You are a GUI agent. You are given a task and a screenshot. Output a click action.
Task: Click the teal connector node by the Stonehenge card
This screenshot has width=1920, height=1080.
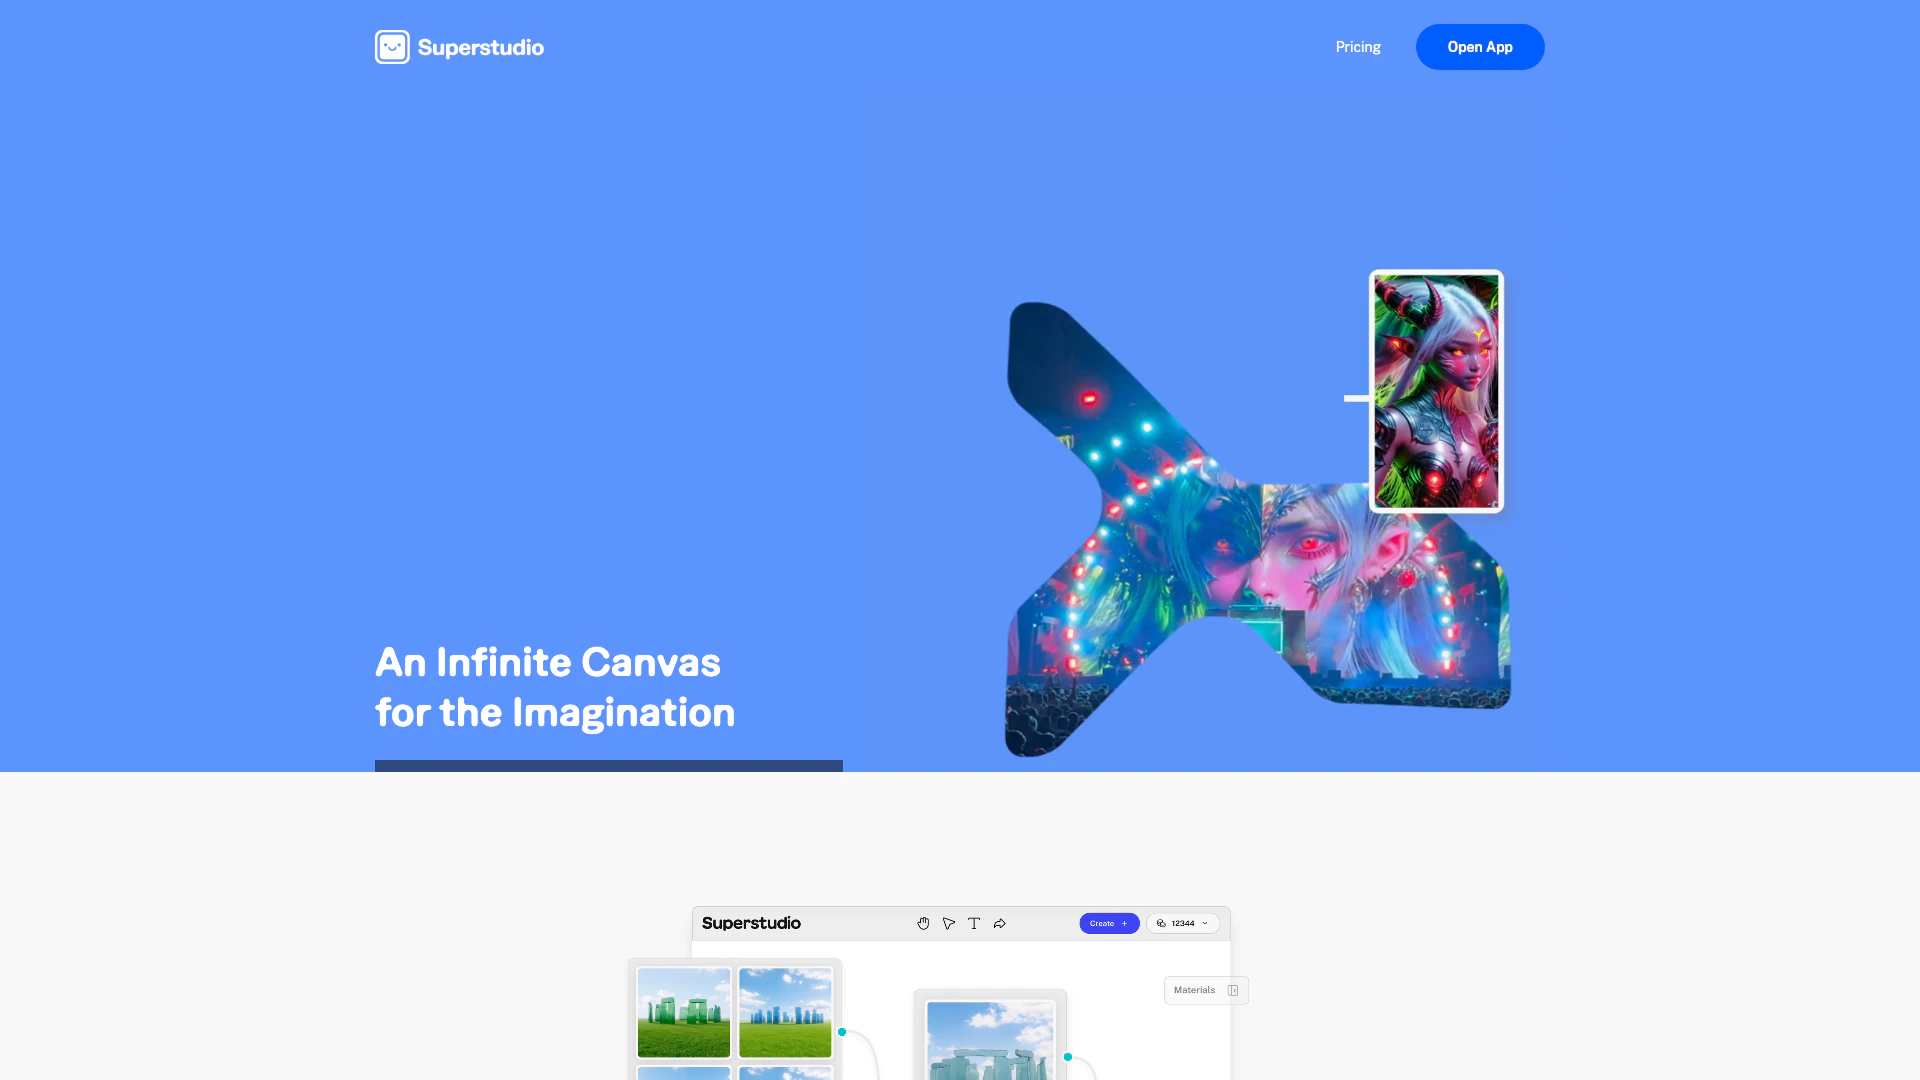click(x=1068, y=1057)
